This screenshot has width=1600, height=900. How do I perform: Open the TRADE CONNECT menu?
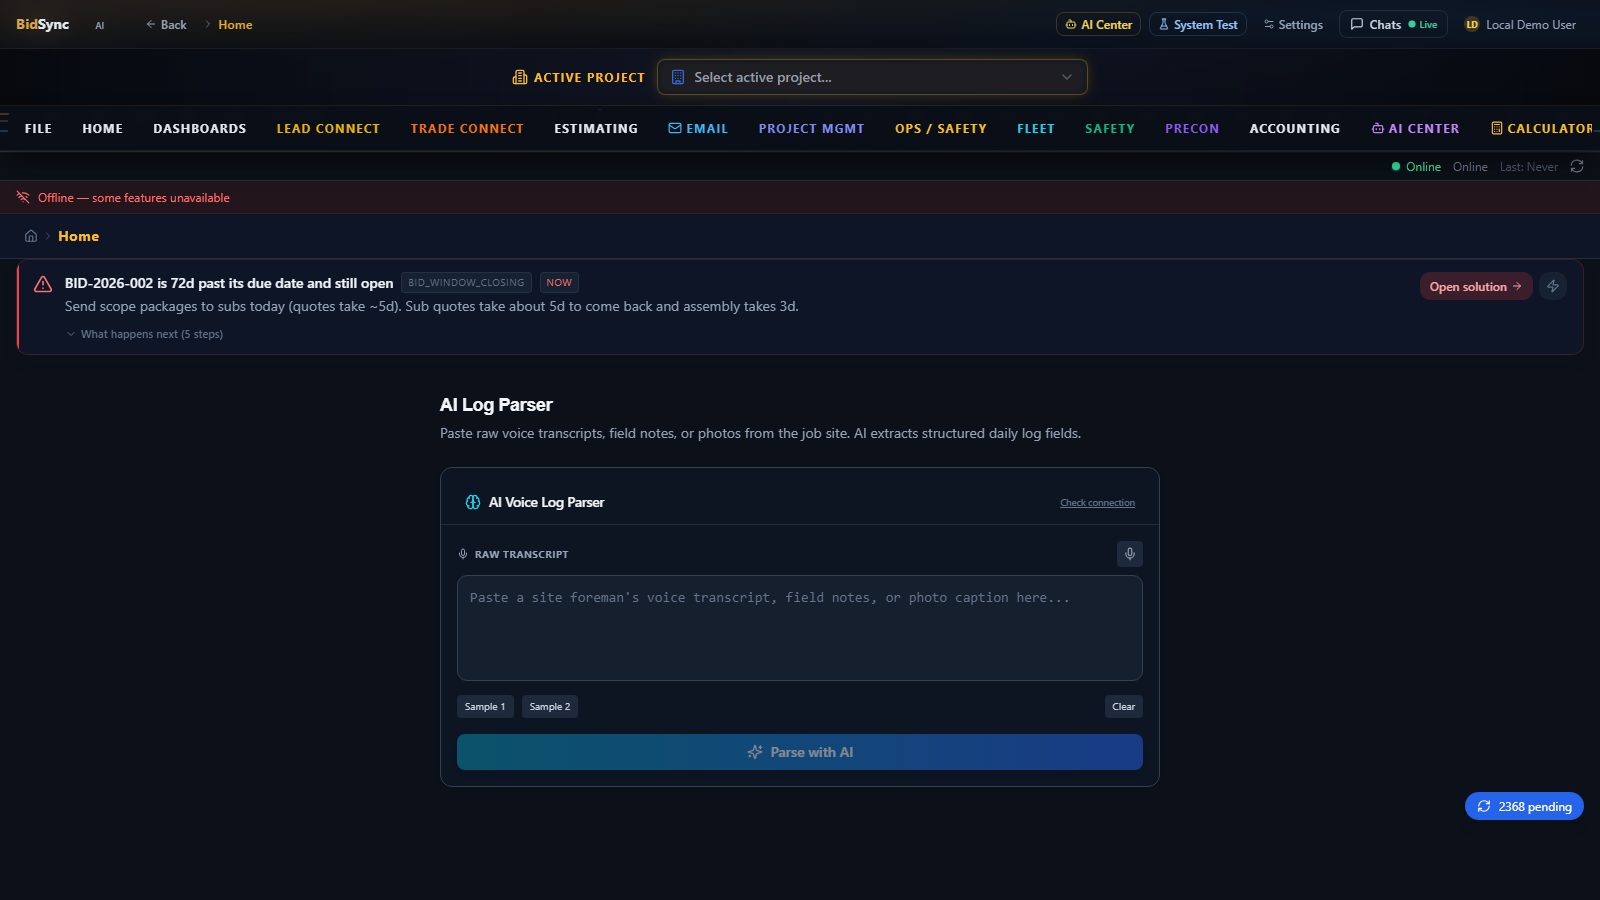pyautogui.click(x=467, y=128)
